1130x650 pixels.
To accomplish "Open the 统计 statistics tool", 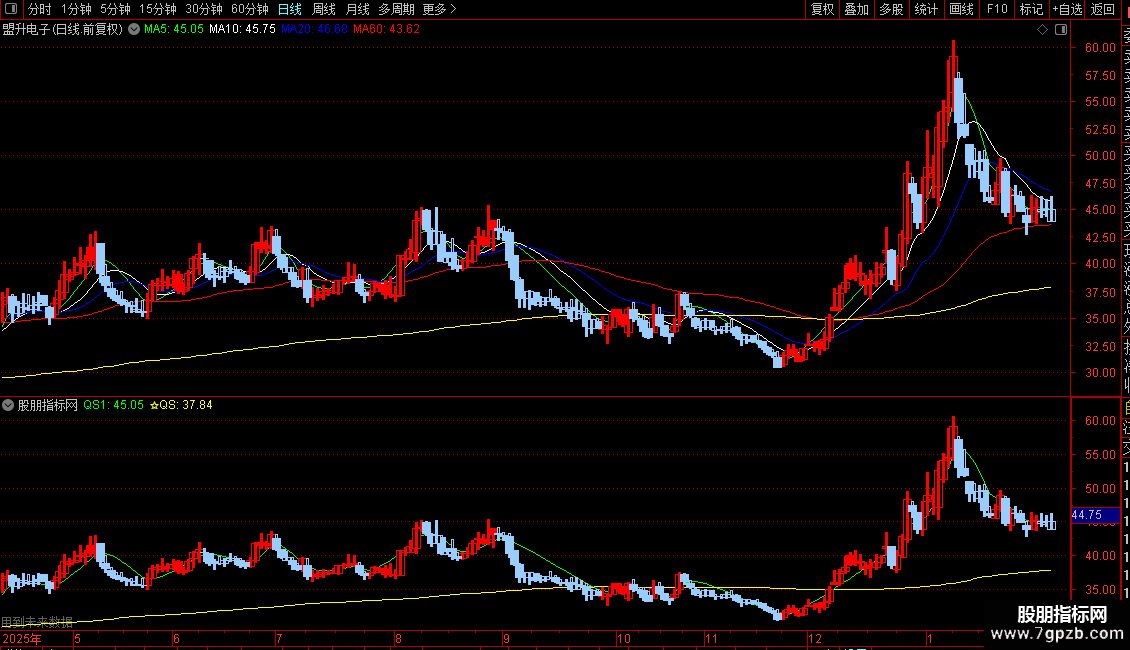I will click(x=926, y=9).
